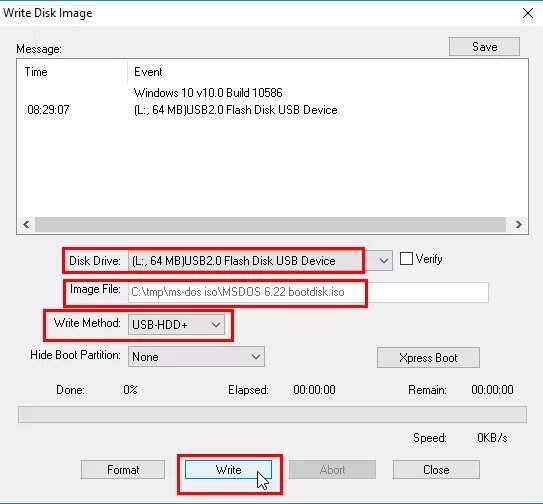Click the Done 0% value
Viewport: 543px width, 504px height.
point(130,390)
